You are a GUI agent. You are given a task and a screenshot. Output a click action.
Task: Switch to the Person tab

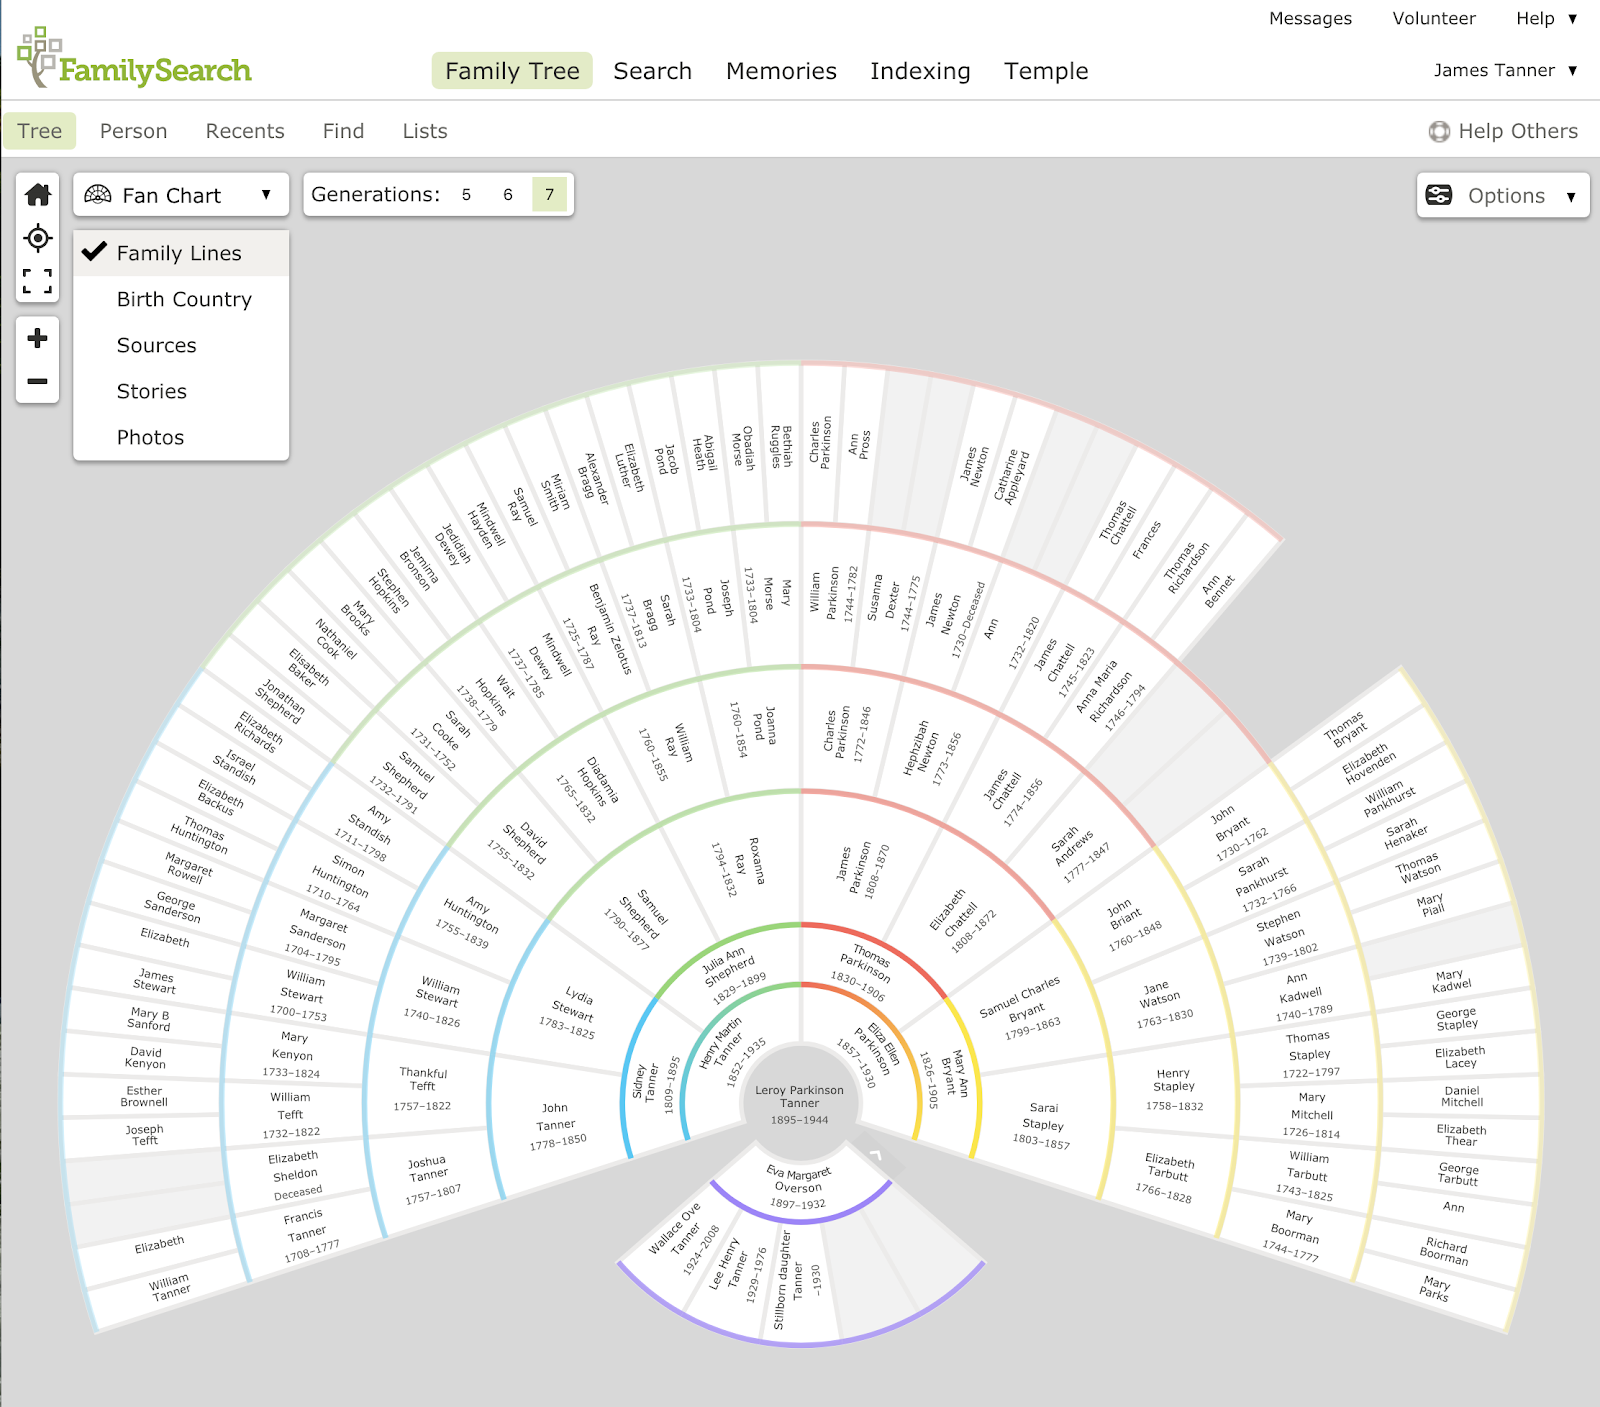pos(133,131)
